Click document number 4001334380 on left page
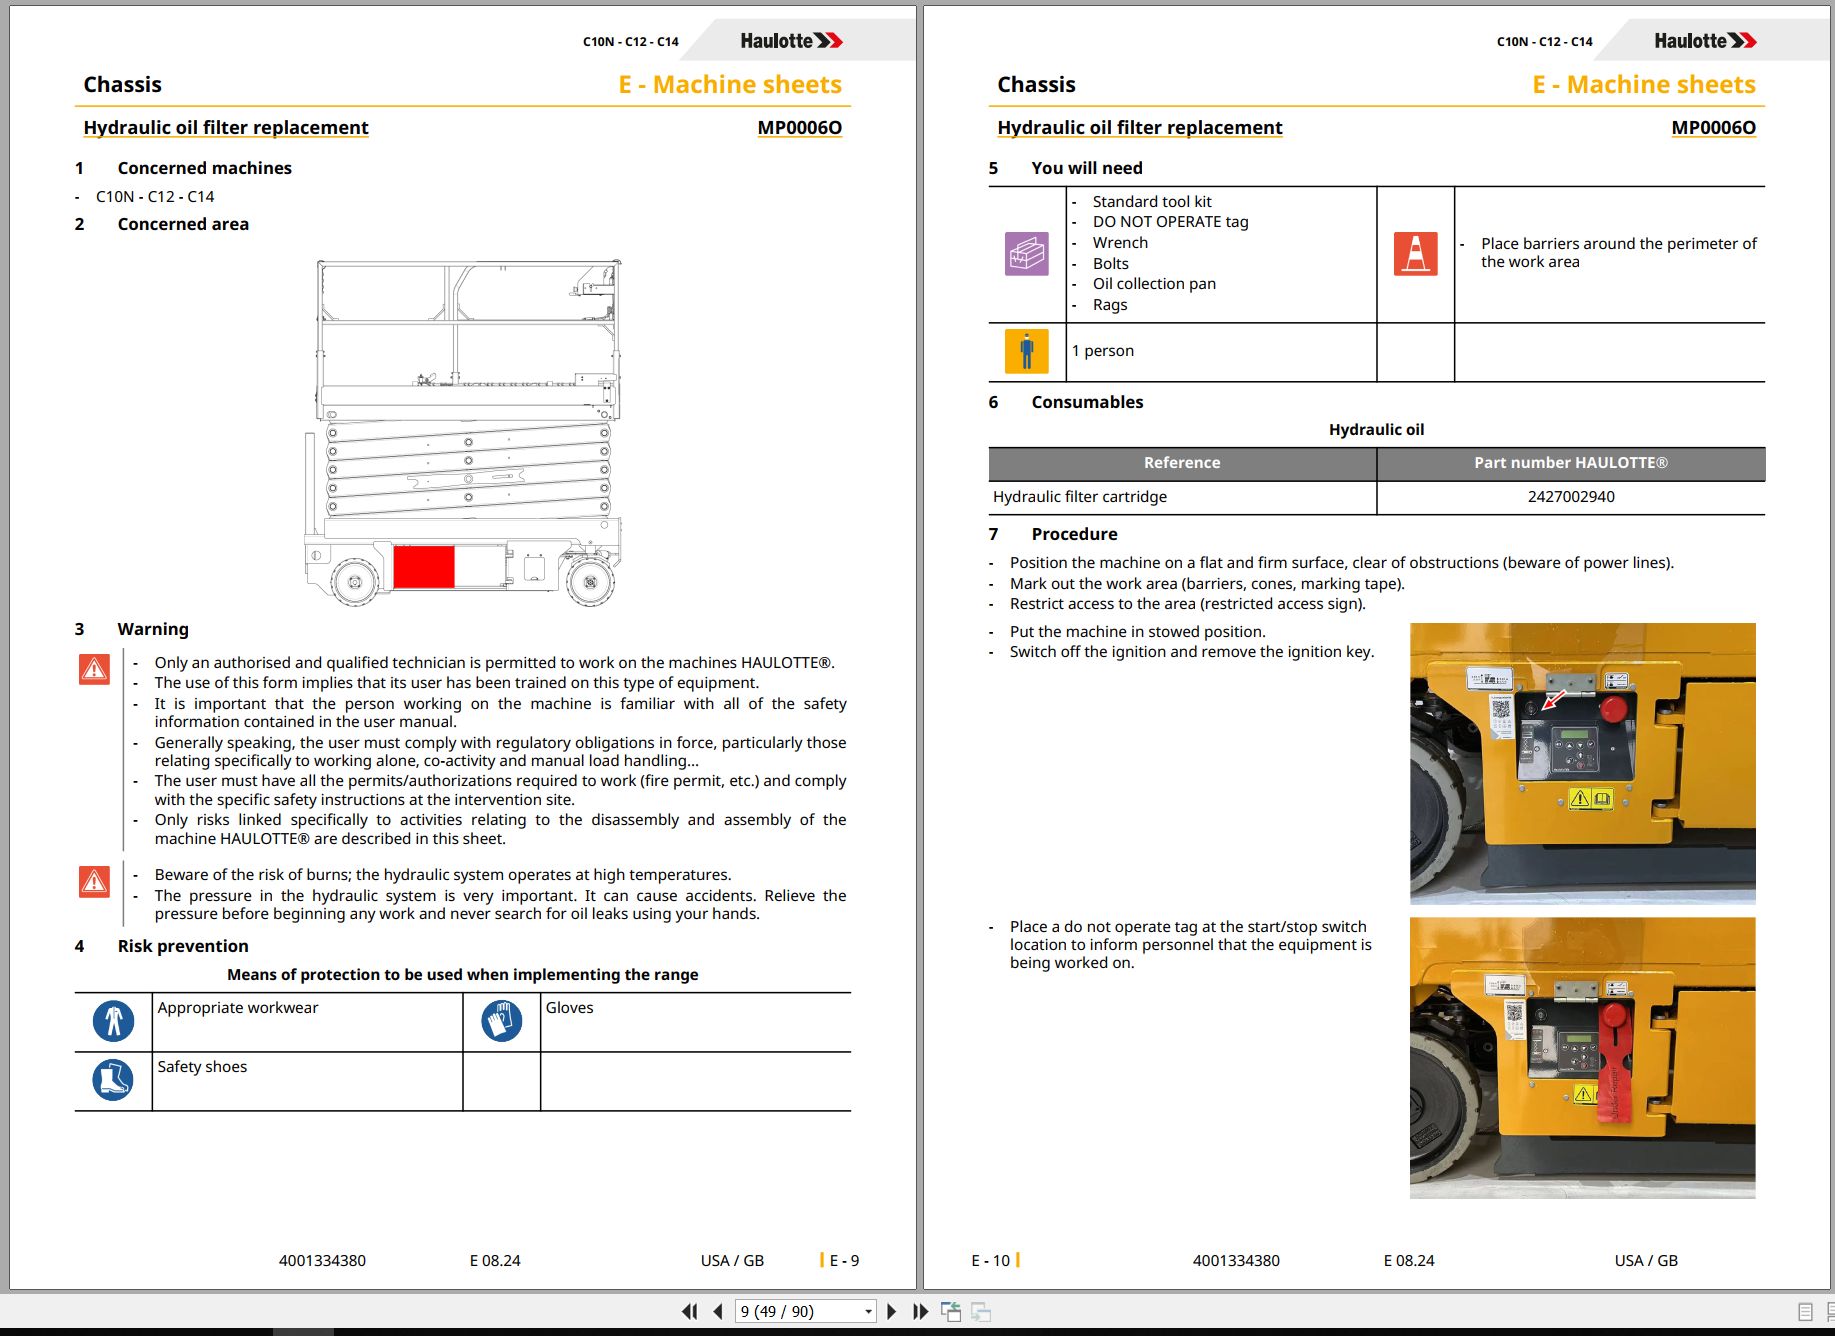 (322, 1261)
